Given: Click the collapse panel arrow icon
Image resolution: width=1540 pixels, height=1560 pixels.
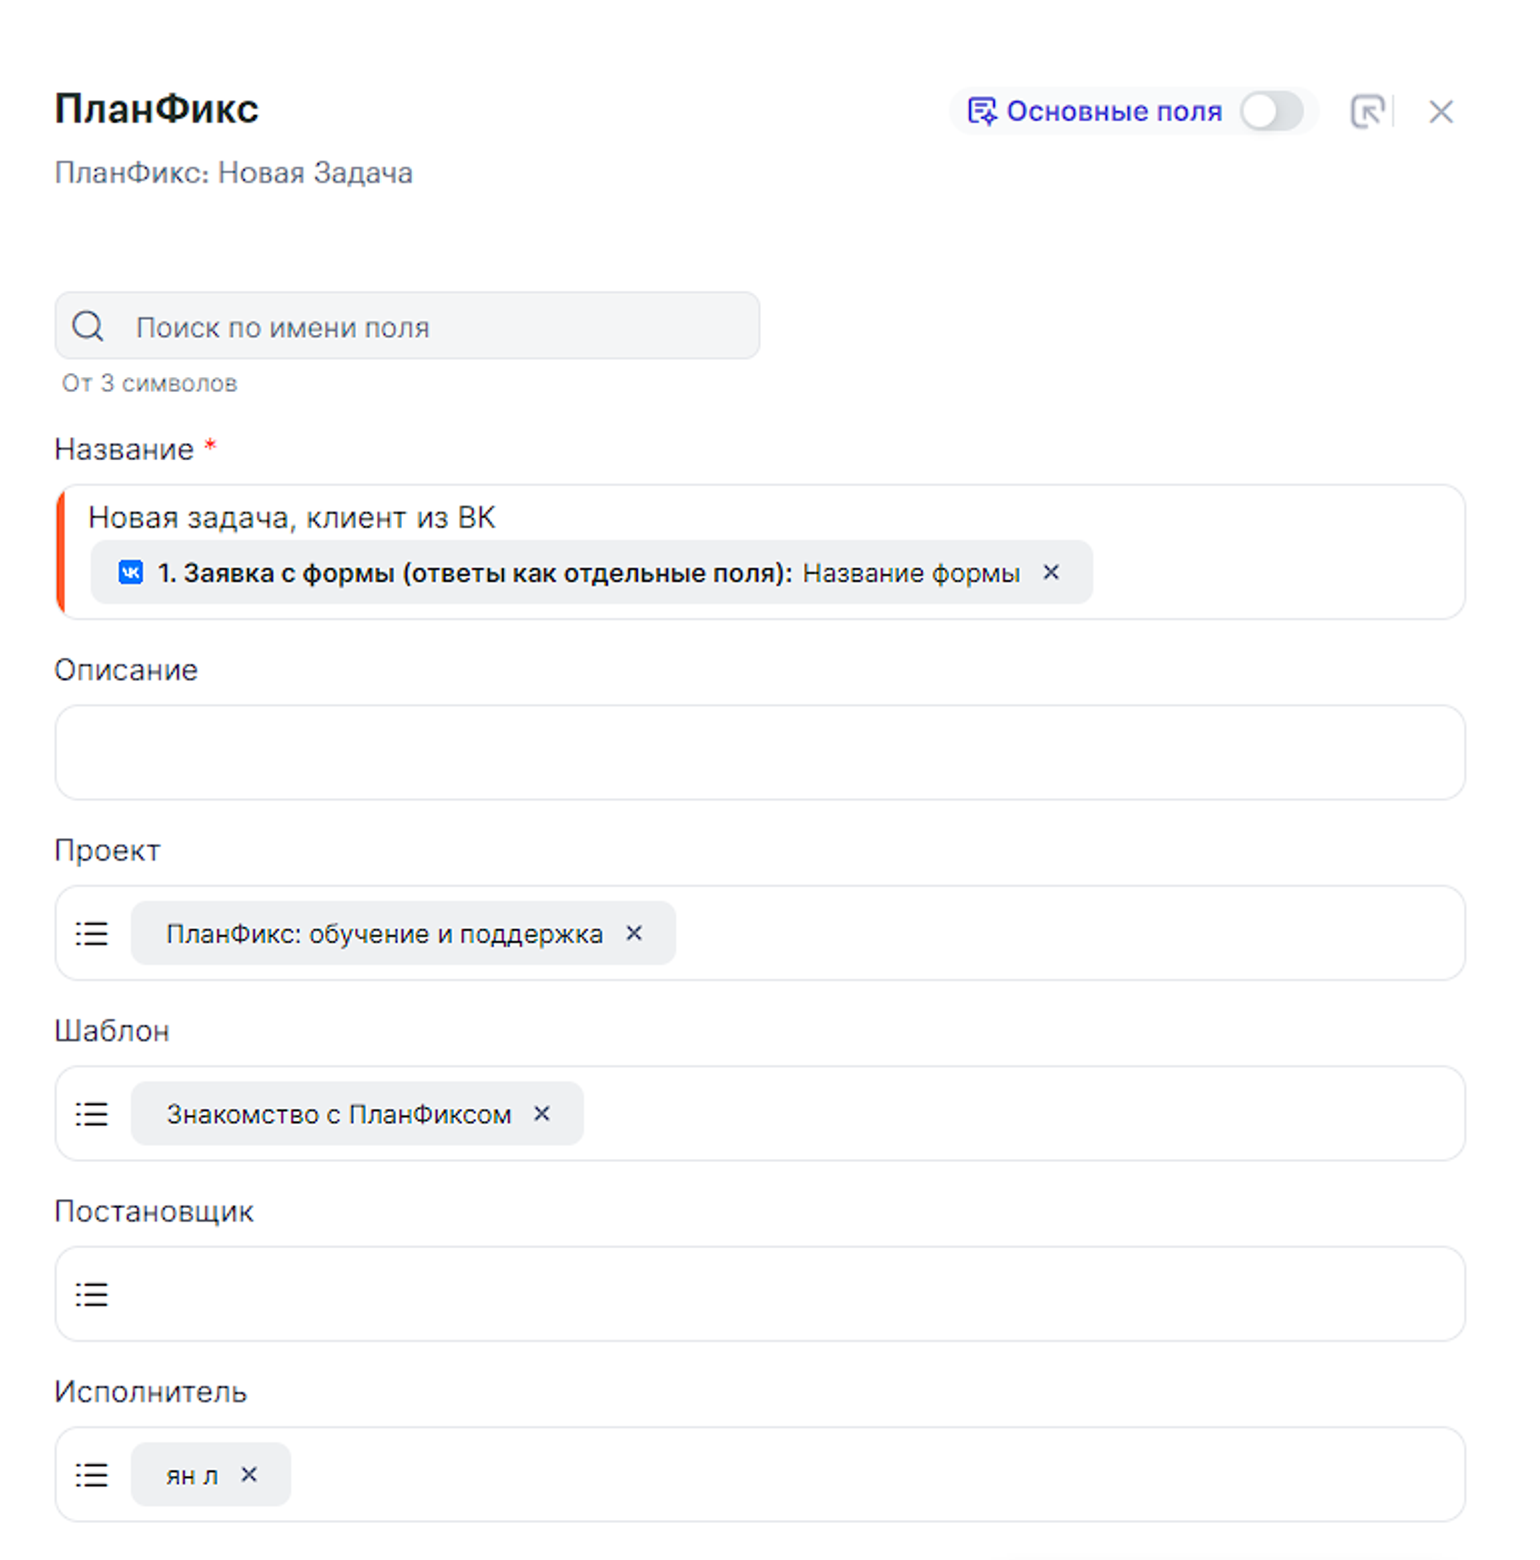Looking at the screenshot, I should pyautogui.click(x=1367, y=111).
